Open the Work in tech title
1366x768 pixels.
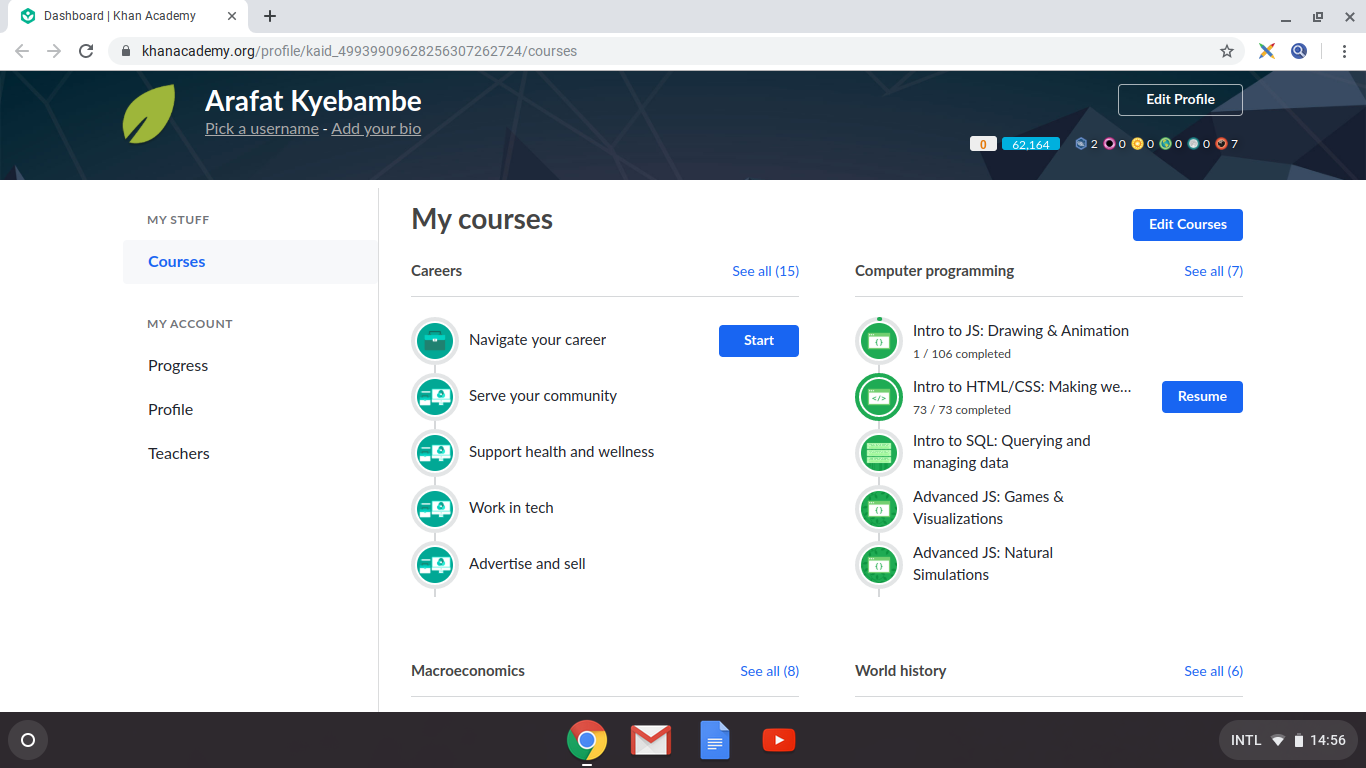point(511,508)
